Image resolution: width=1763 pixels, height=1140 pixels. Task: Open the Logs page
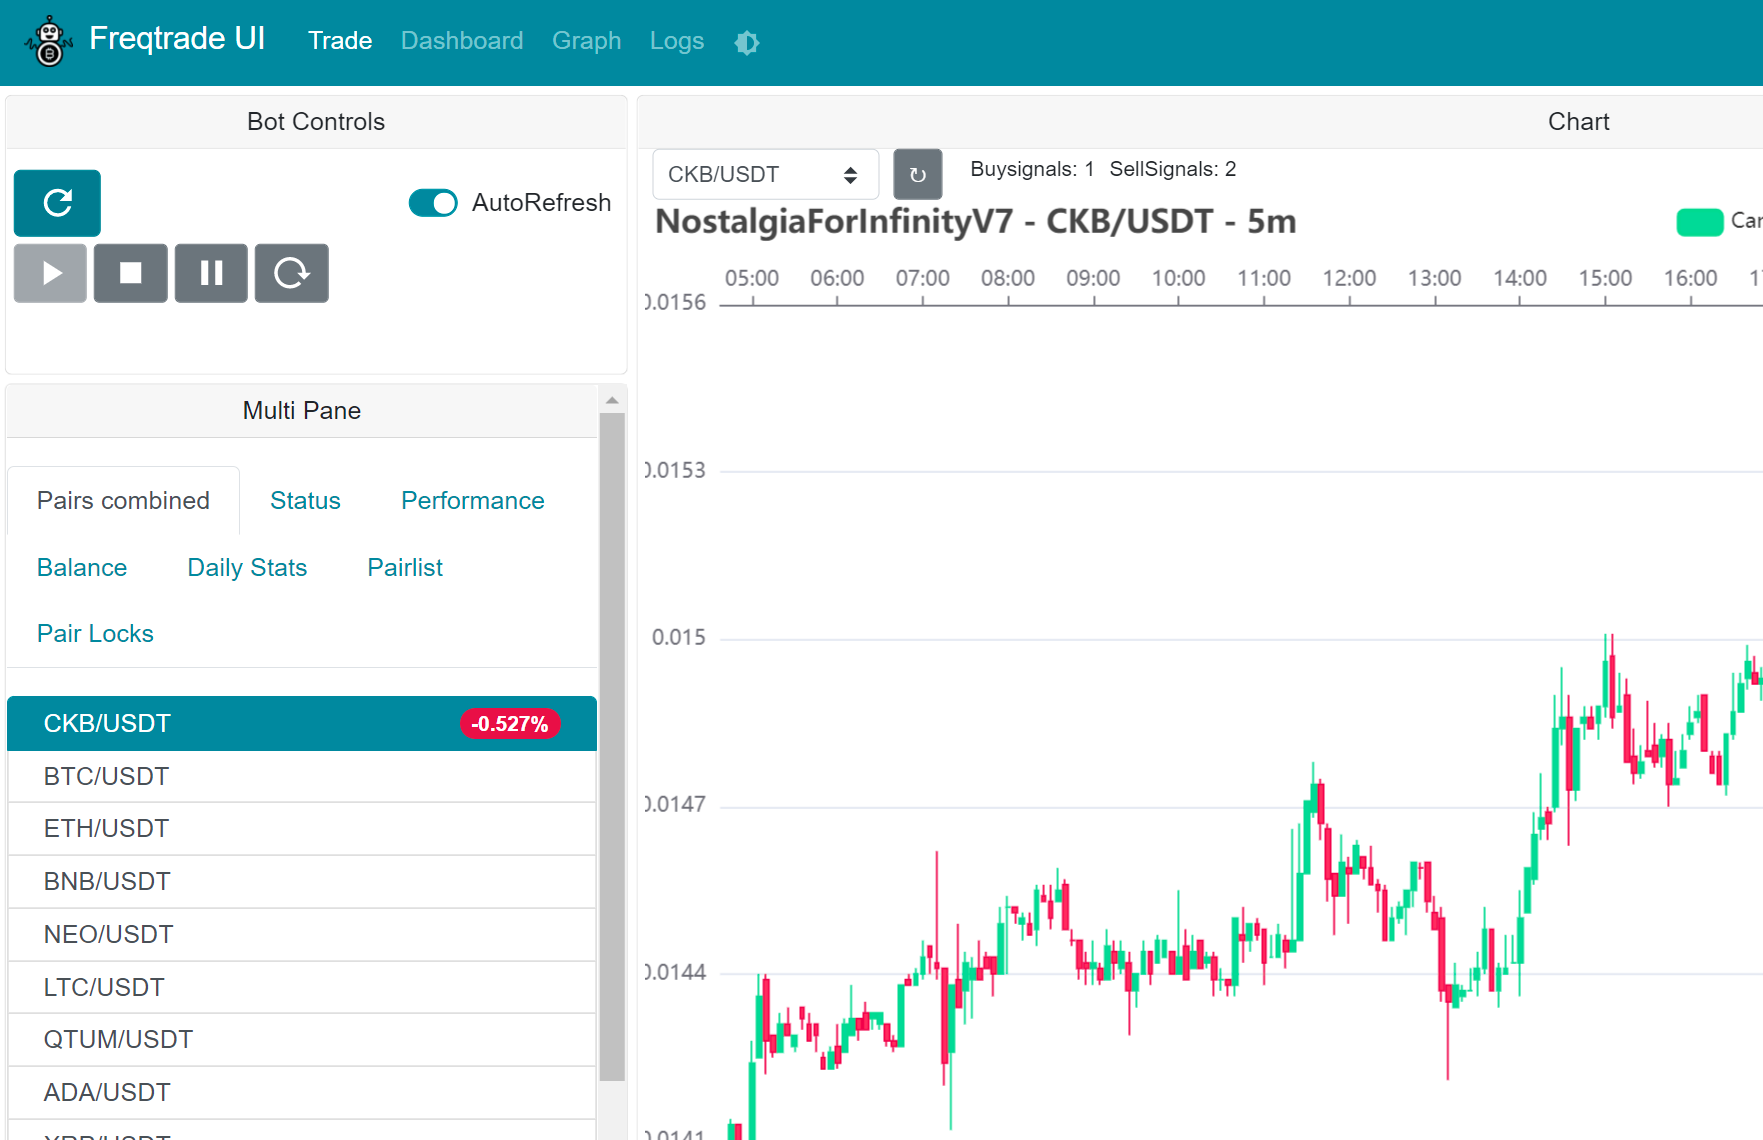tap(676, 40)
